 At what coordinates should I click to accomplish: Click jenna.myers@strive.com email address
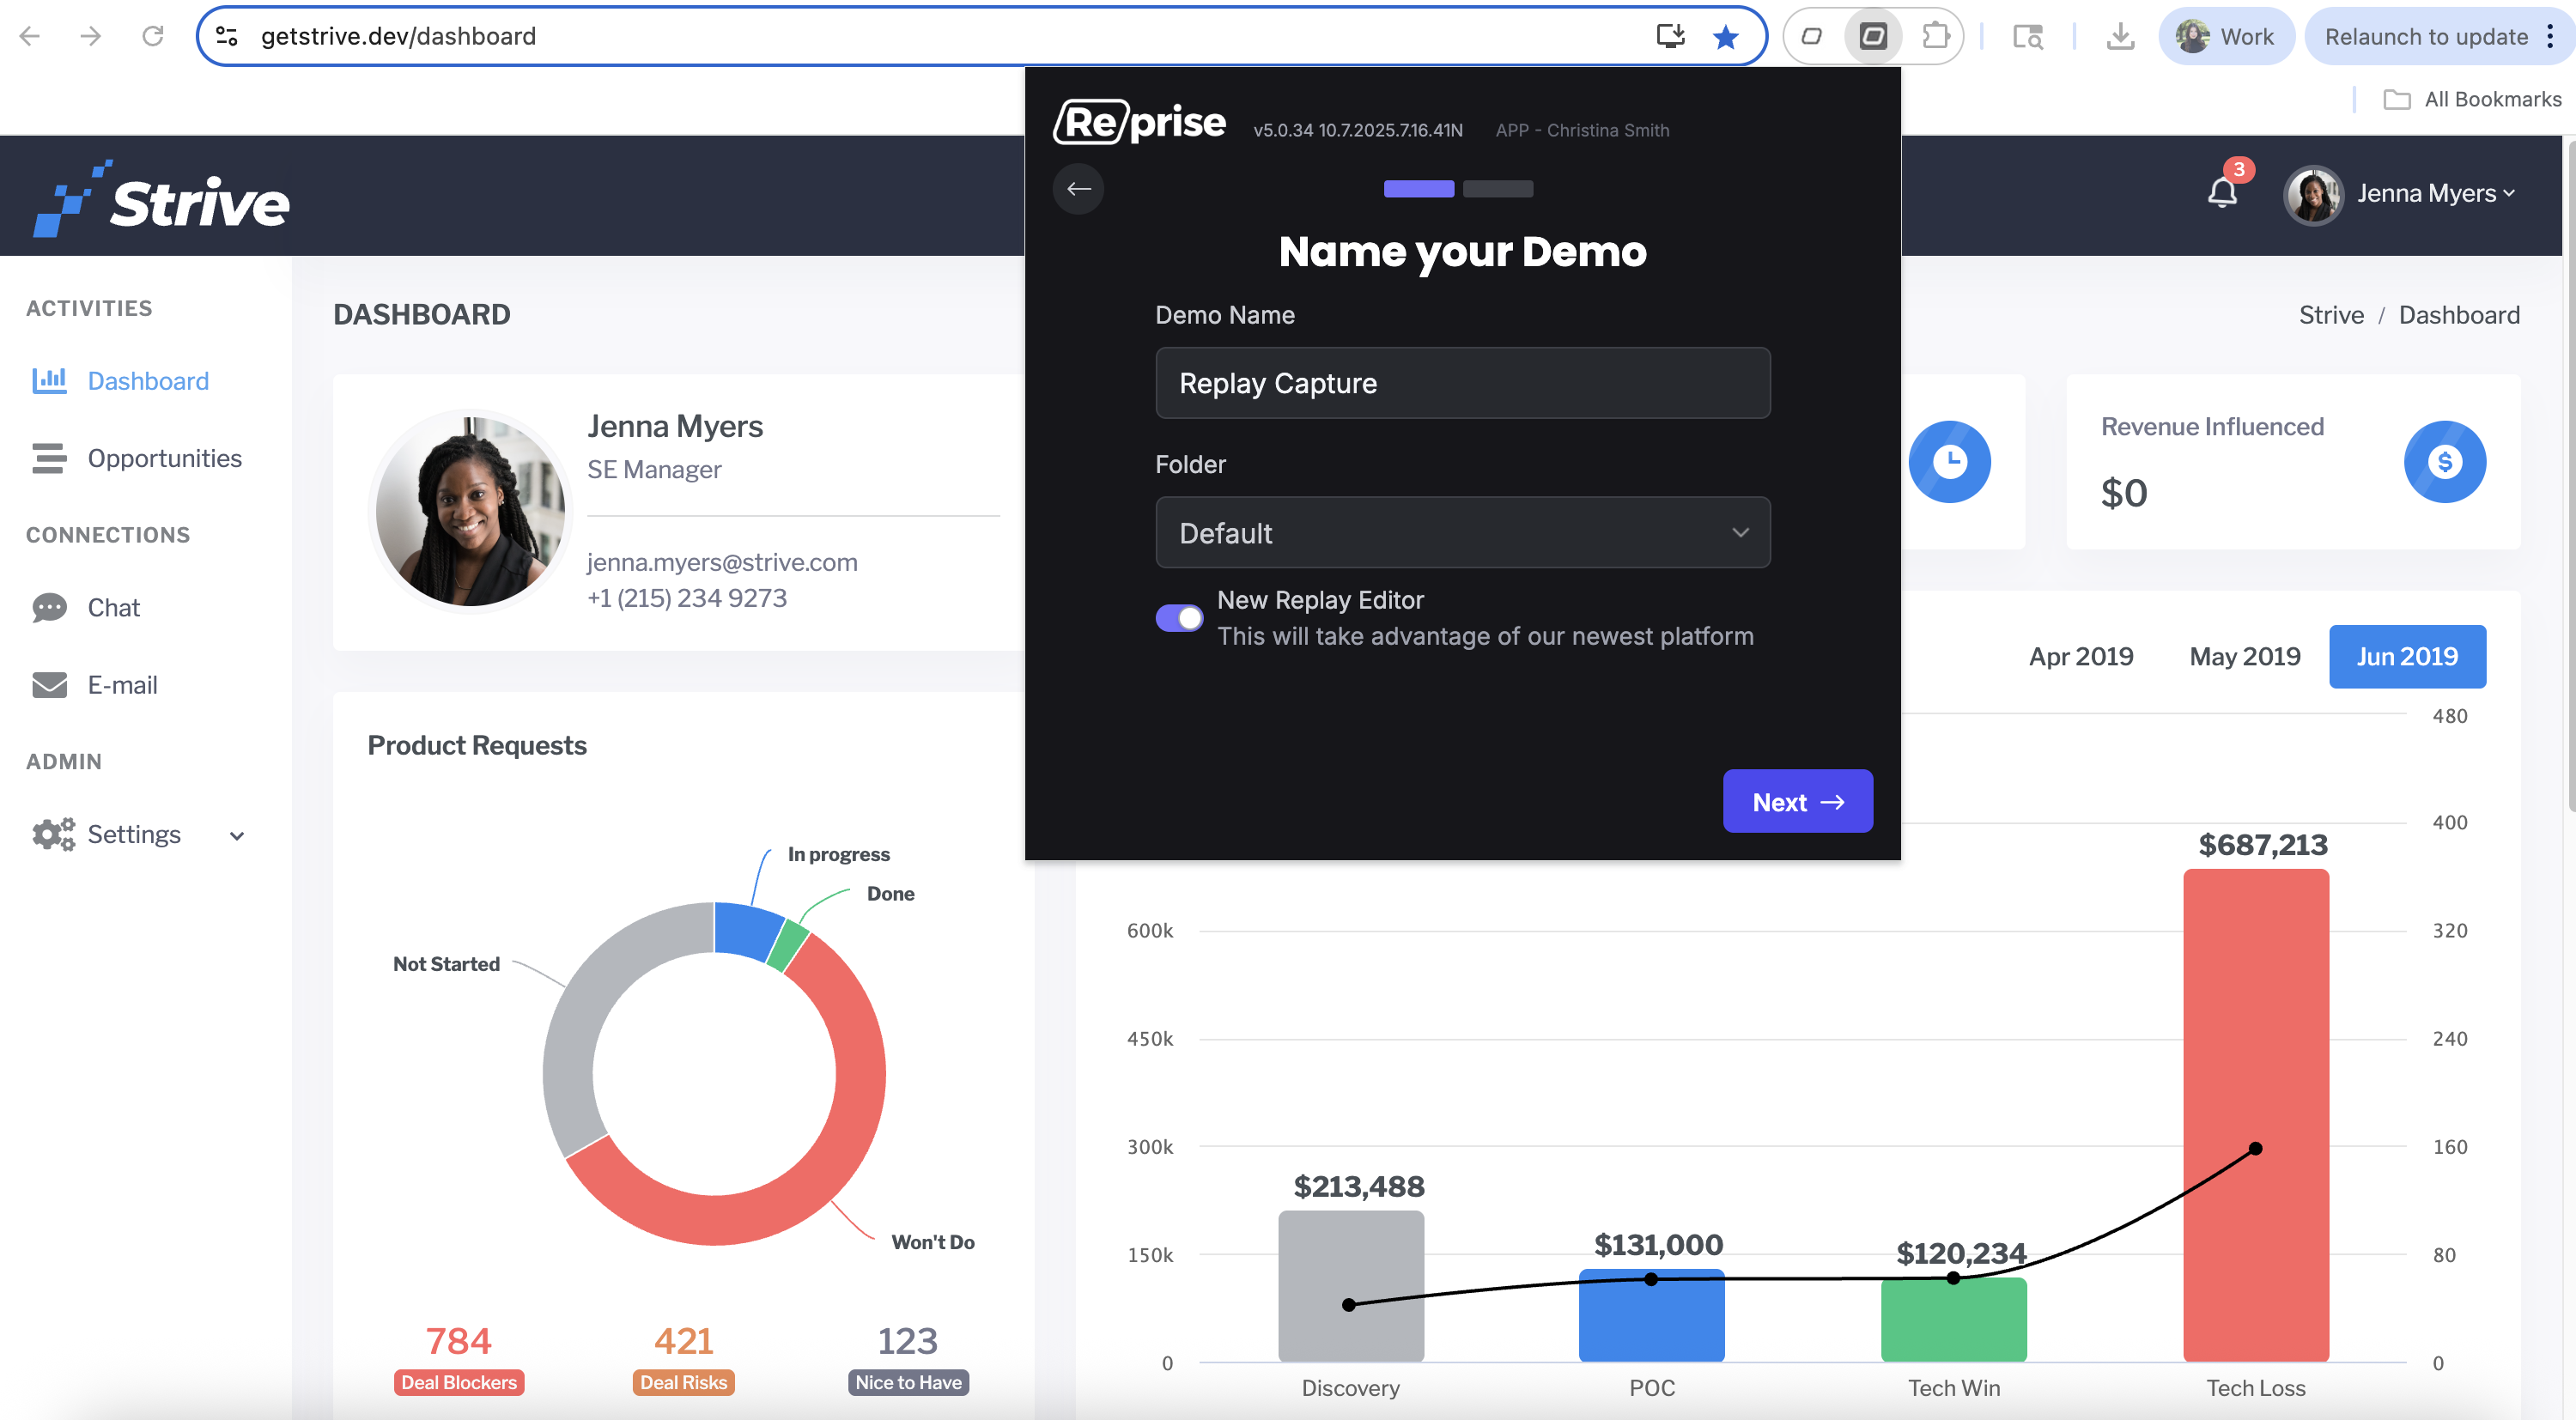(x=722, y=562)
